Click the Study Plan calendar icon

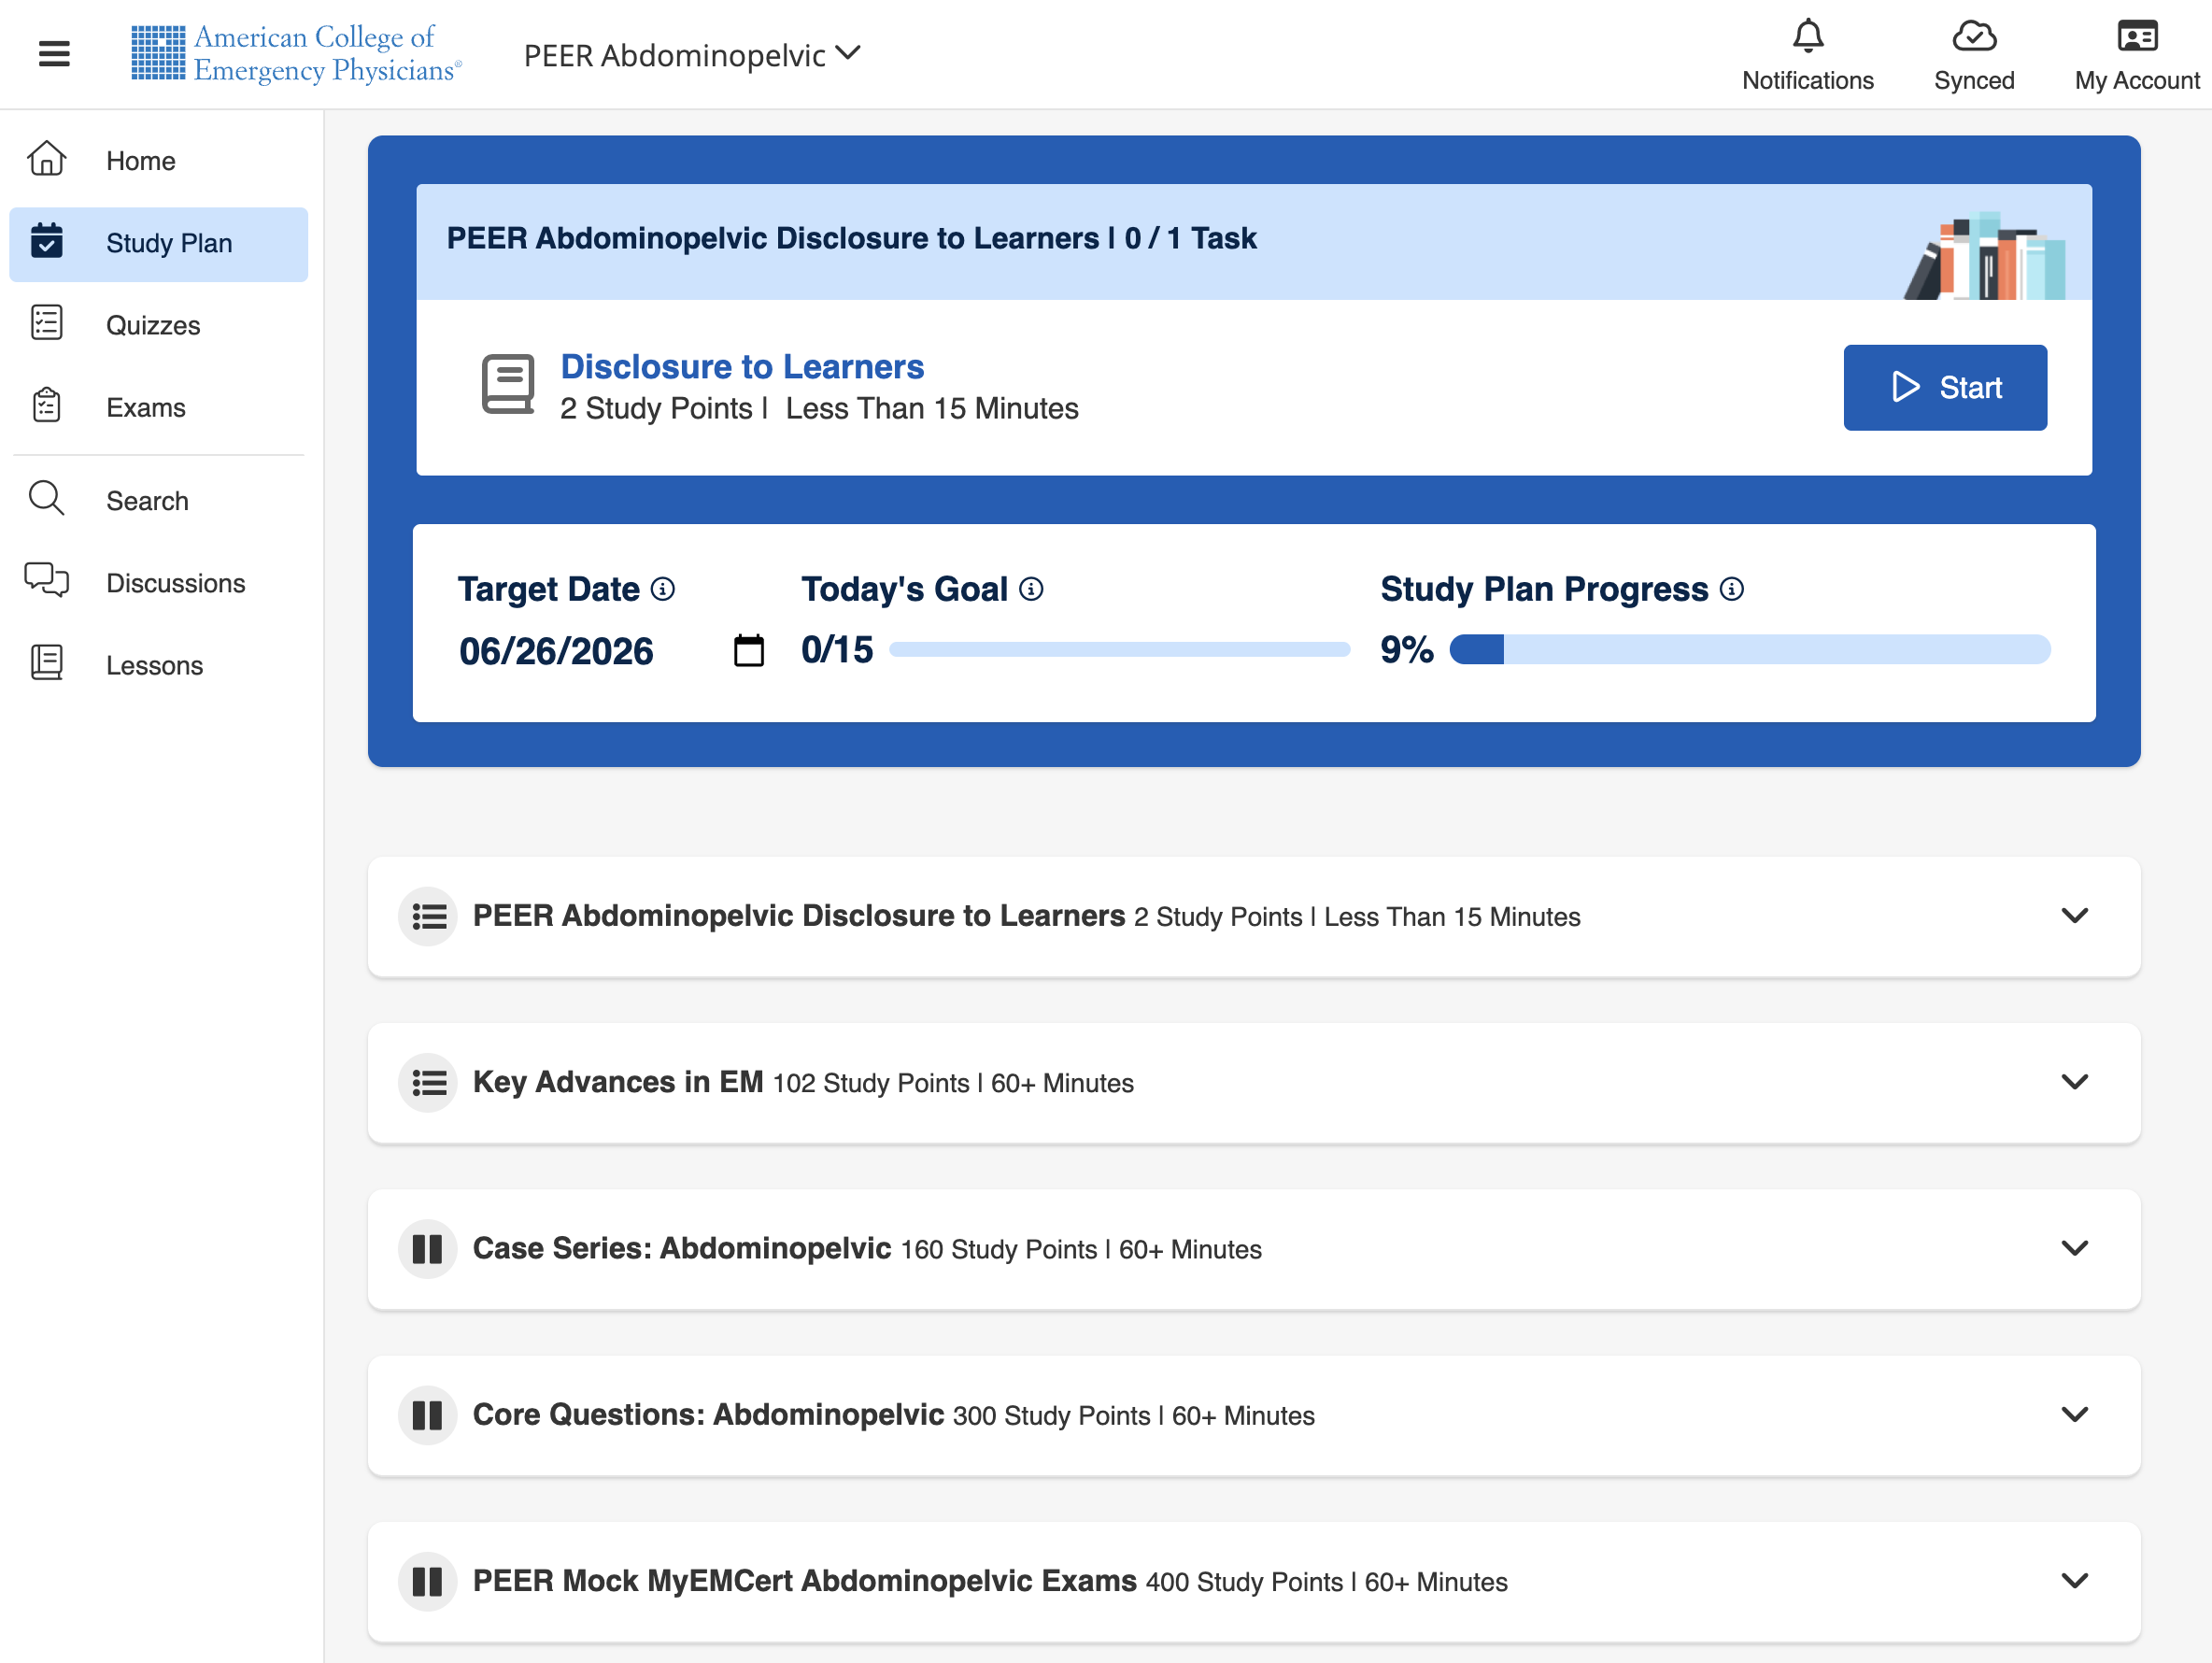pos(47,241)
